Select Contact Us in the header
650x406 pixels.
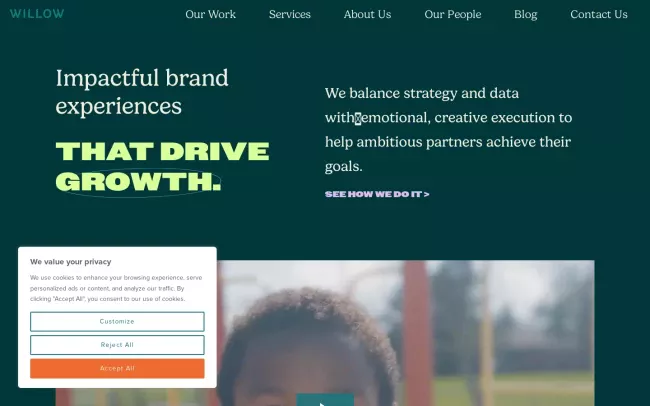599,15
